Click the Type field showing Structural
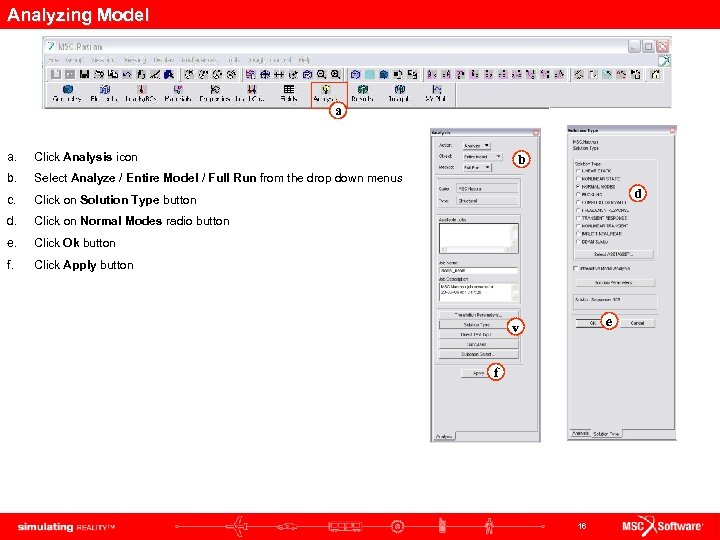 (487, 201)
